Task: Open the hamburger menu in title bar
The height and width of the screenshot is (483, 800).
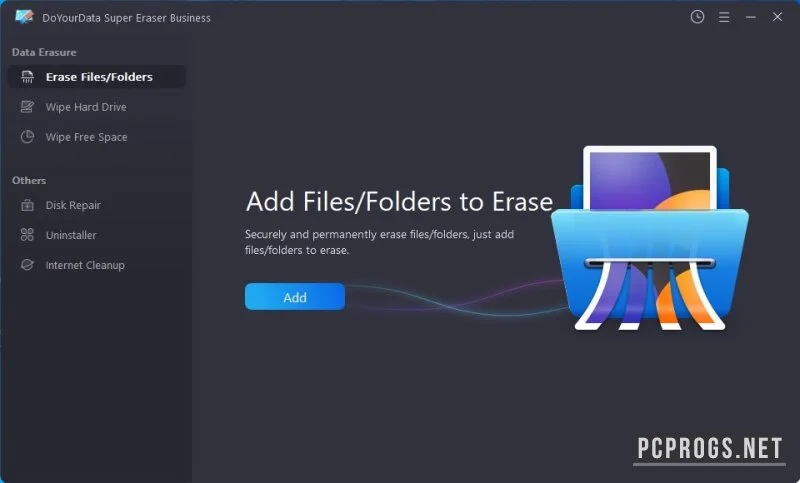Action: point(723,17)
